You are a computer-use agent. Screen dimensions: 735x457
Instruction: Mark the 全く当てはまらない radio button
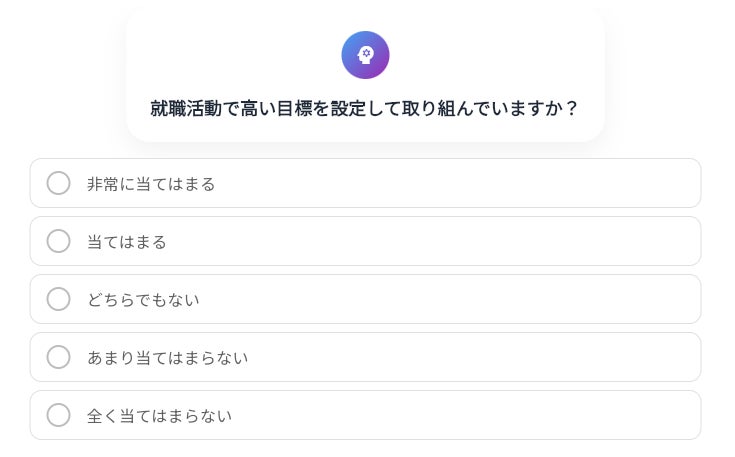(59, 415)
